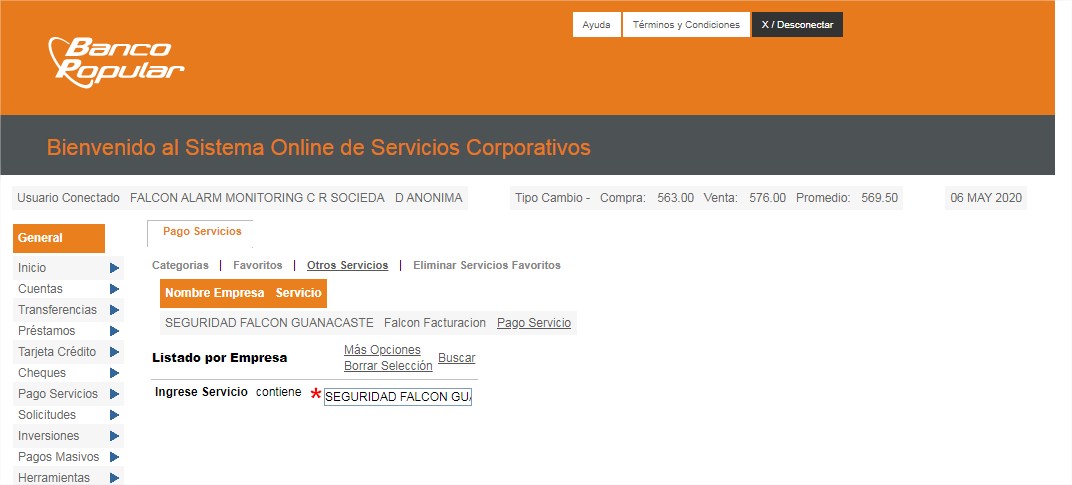Open Eliminar Servicios Favoritos
The width and height of the screenshot is (1072, 485).
coord(487,265)
